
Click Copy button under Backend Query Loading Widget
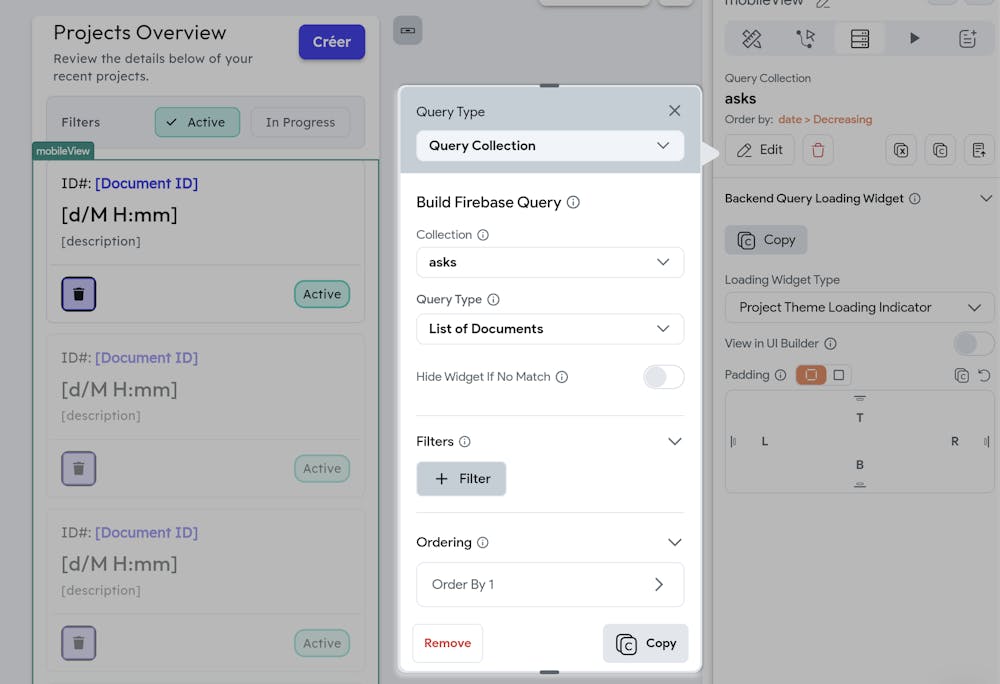point(766,240)
